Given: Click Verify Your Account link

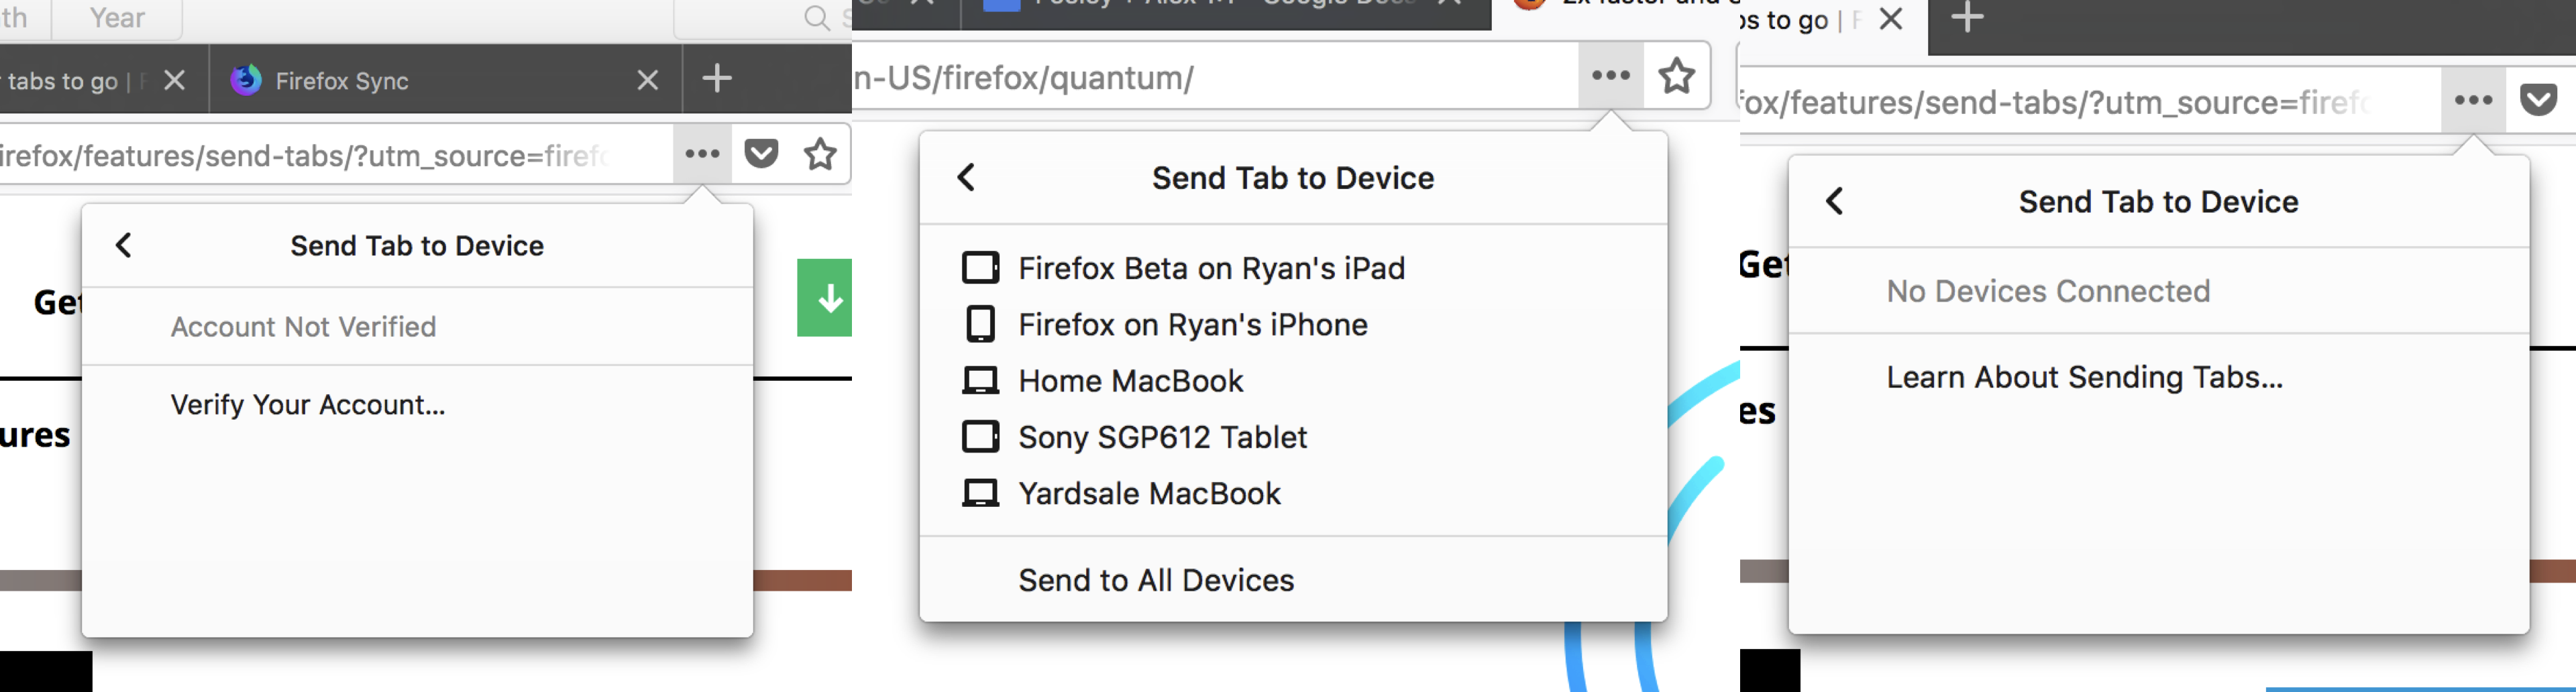Looking at the screenshot, I should [307, 405].
